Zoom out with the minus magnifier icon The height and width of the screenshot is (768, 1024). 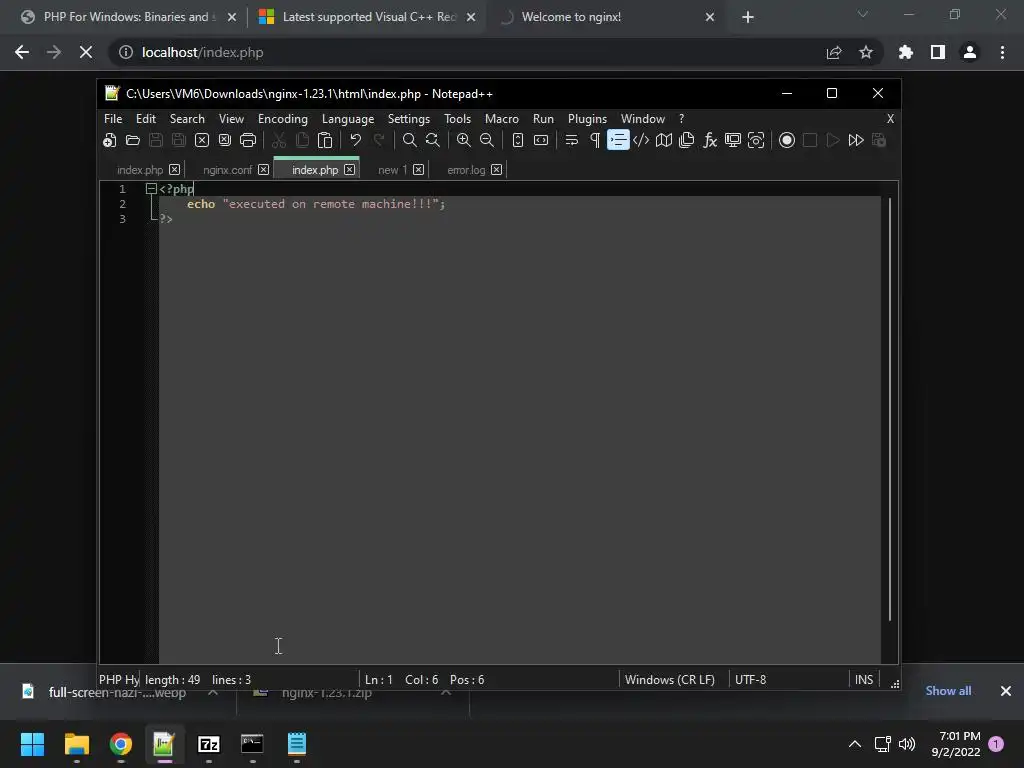click(x=487, y=140)
